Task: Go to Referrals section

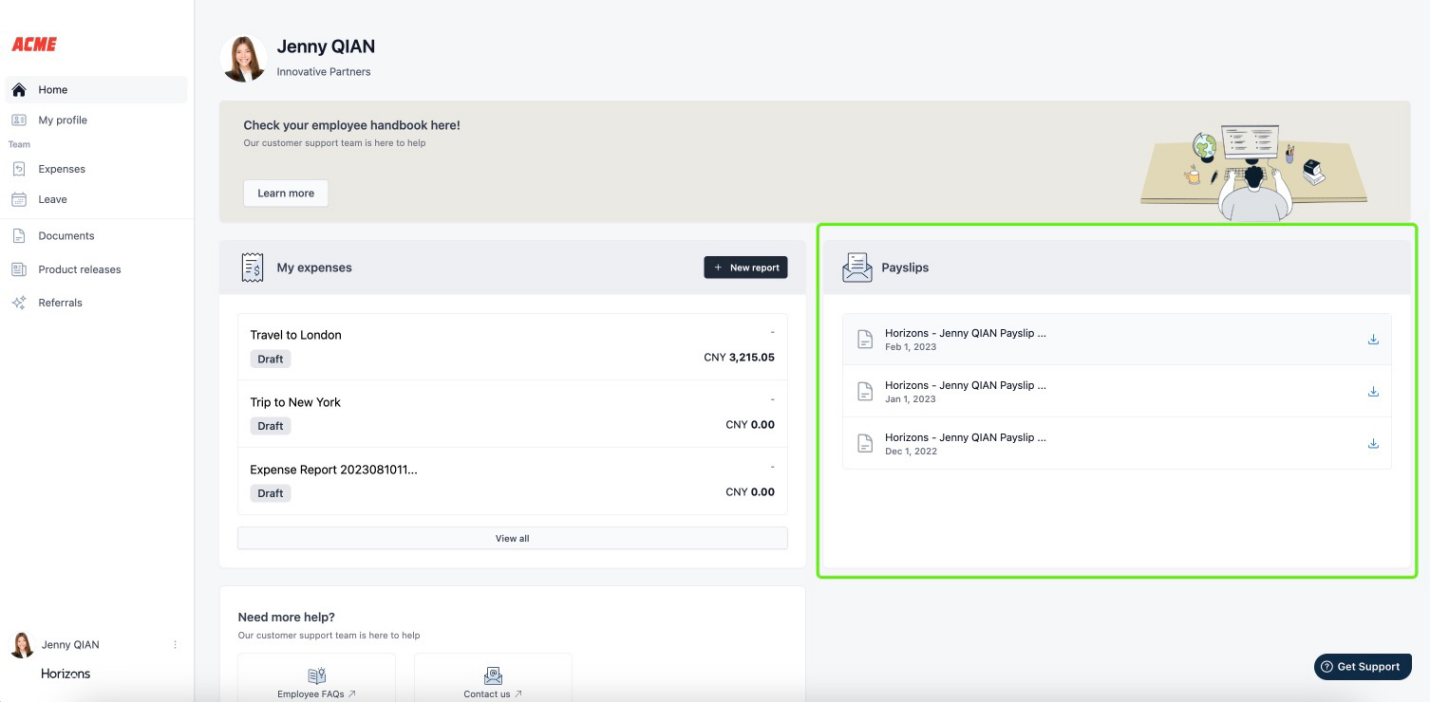Action: click(x=60, y=303)
